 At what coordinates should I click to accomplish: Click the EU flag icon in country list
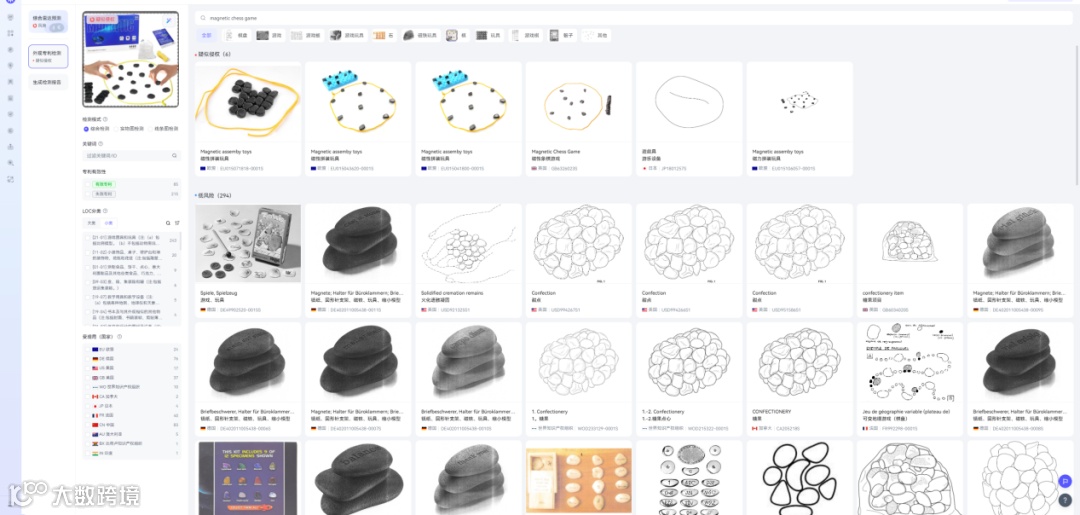95,350
